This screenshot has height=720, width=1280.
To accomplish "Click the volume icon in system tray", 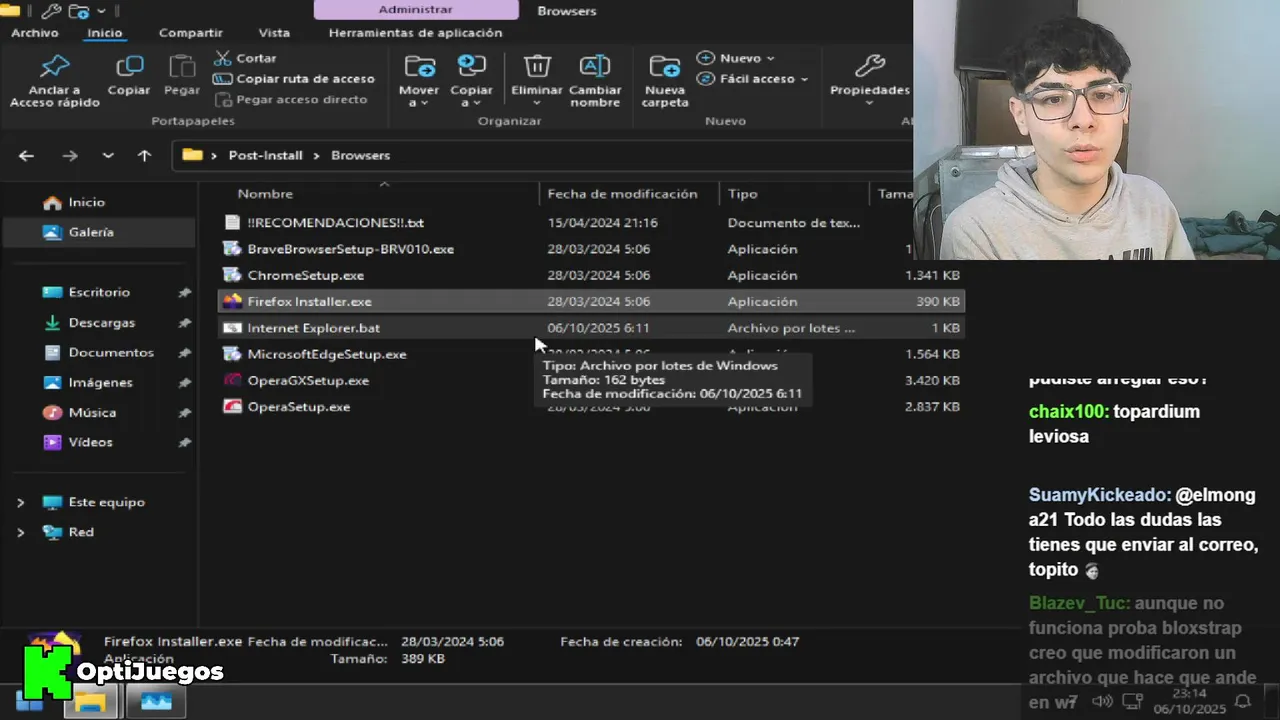I will point(1102,702).
